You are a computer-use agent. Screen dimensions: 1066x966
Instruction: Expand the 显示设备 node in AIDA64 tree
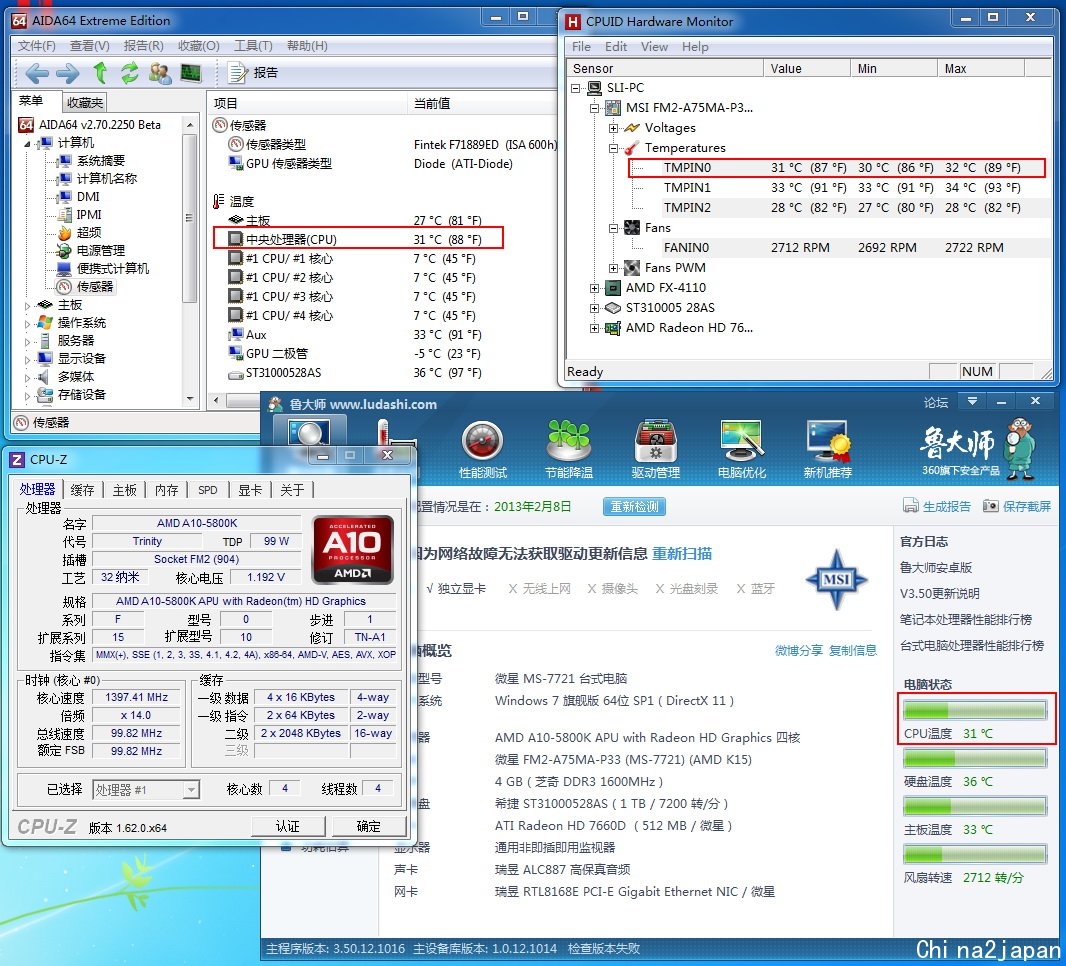27,360
